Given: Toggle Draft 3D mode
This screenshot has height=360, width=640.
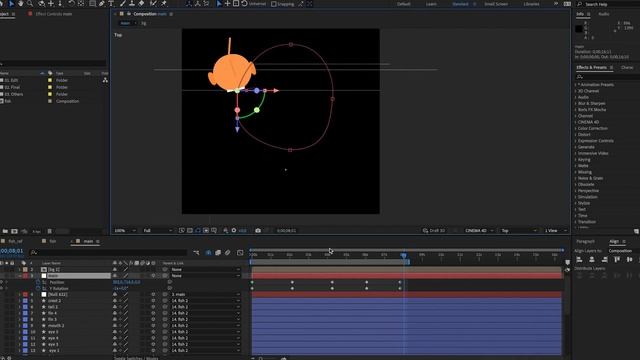Looking at the screenshot, I should 434,231.
